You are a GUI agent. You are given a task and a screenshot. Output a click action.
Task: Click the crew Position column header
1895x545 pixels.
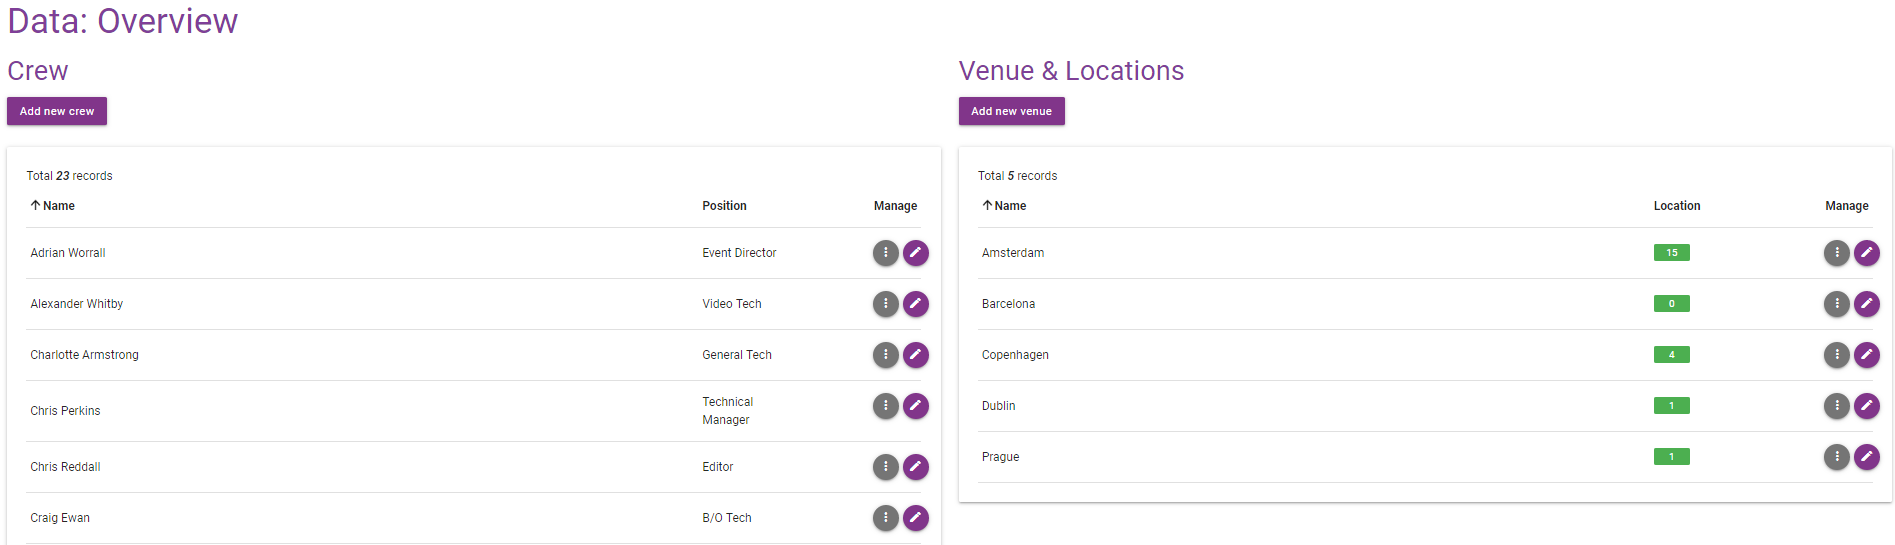724,206
